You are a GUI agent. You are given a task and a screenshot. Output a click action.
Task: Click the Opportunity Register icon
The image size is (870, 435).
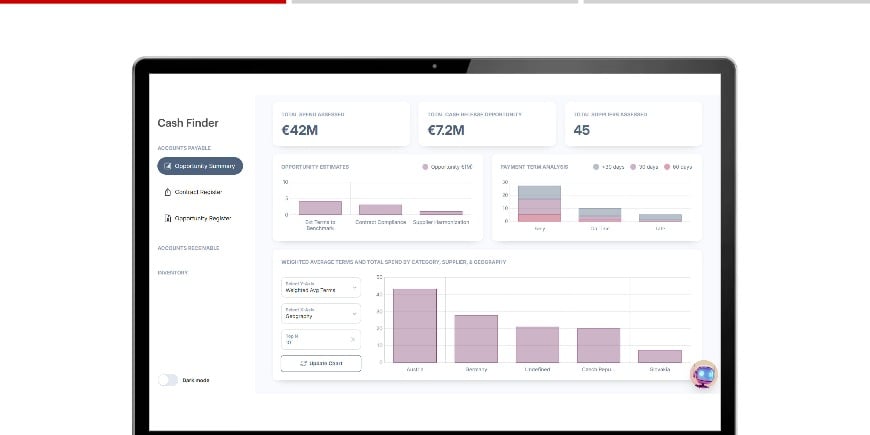[x=168, y=218]
